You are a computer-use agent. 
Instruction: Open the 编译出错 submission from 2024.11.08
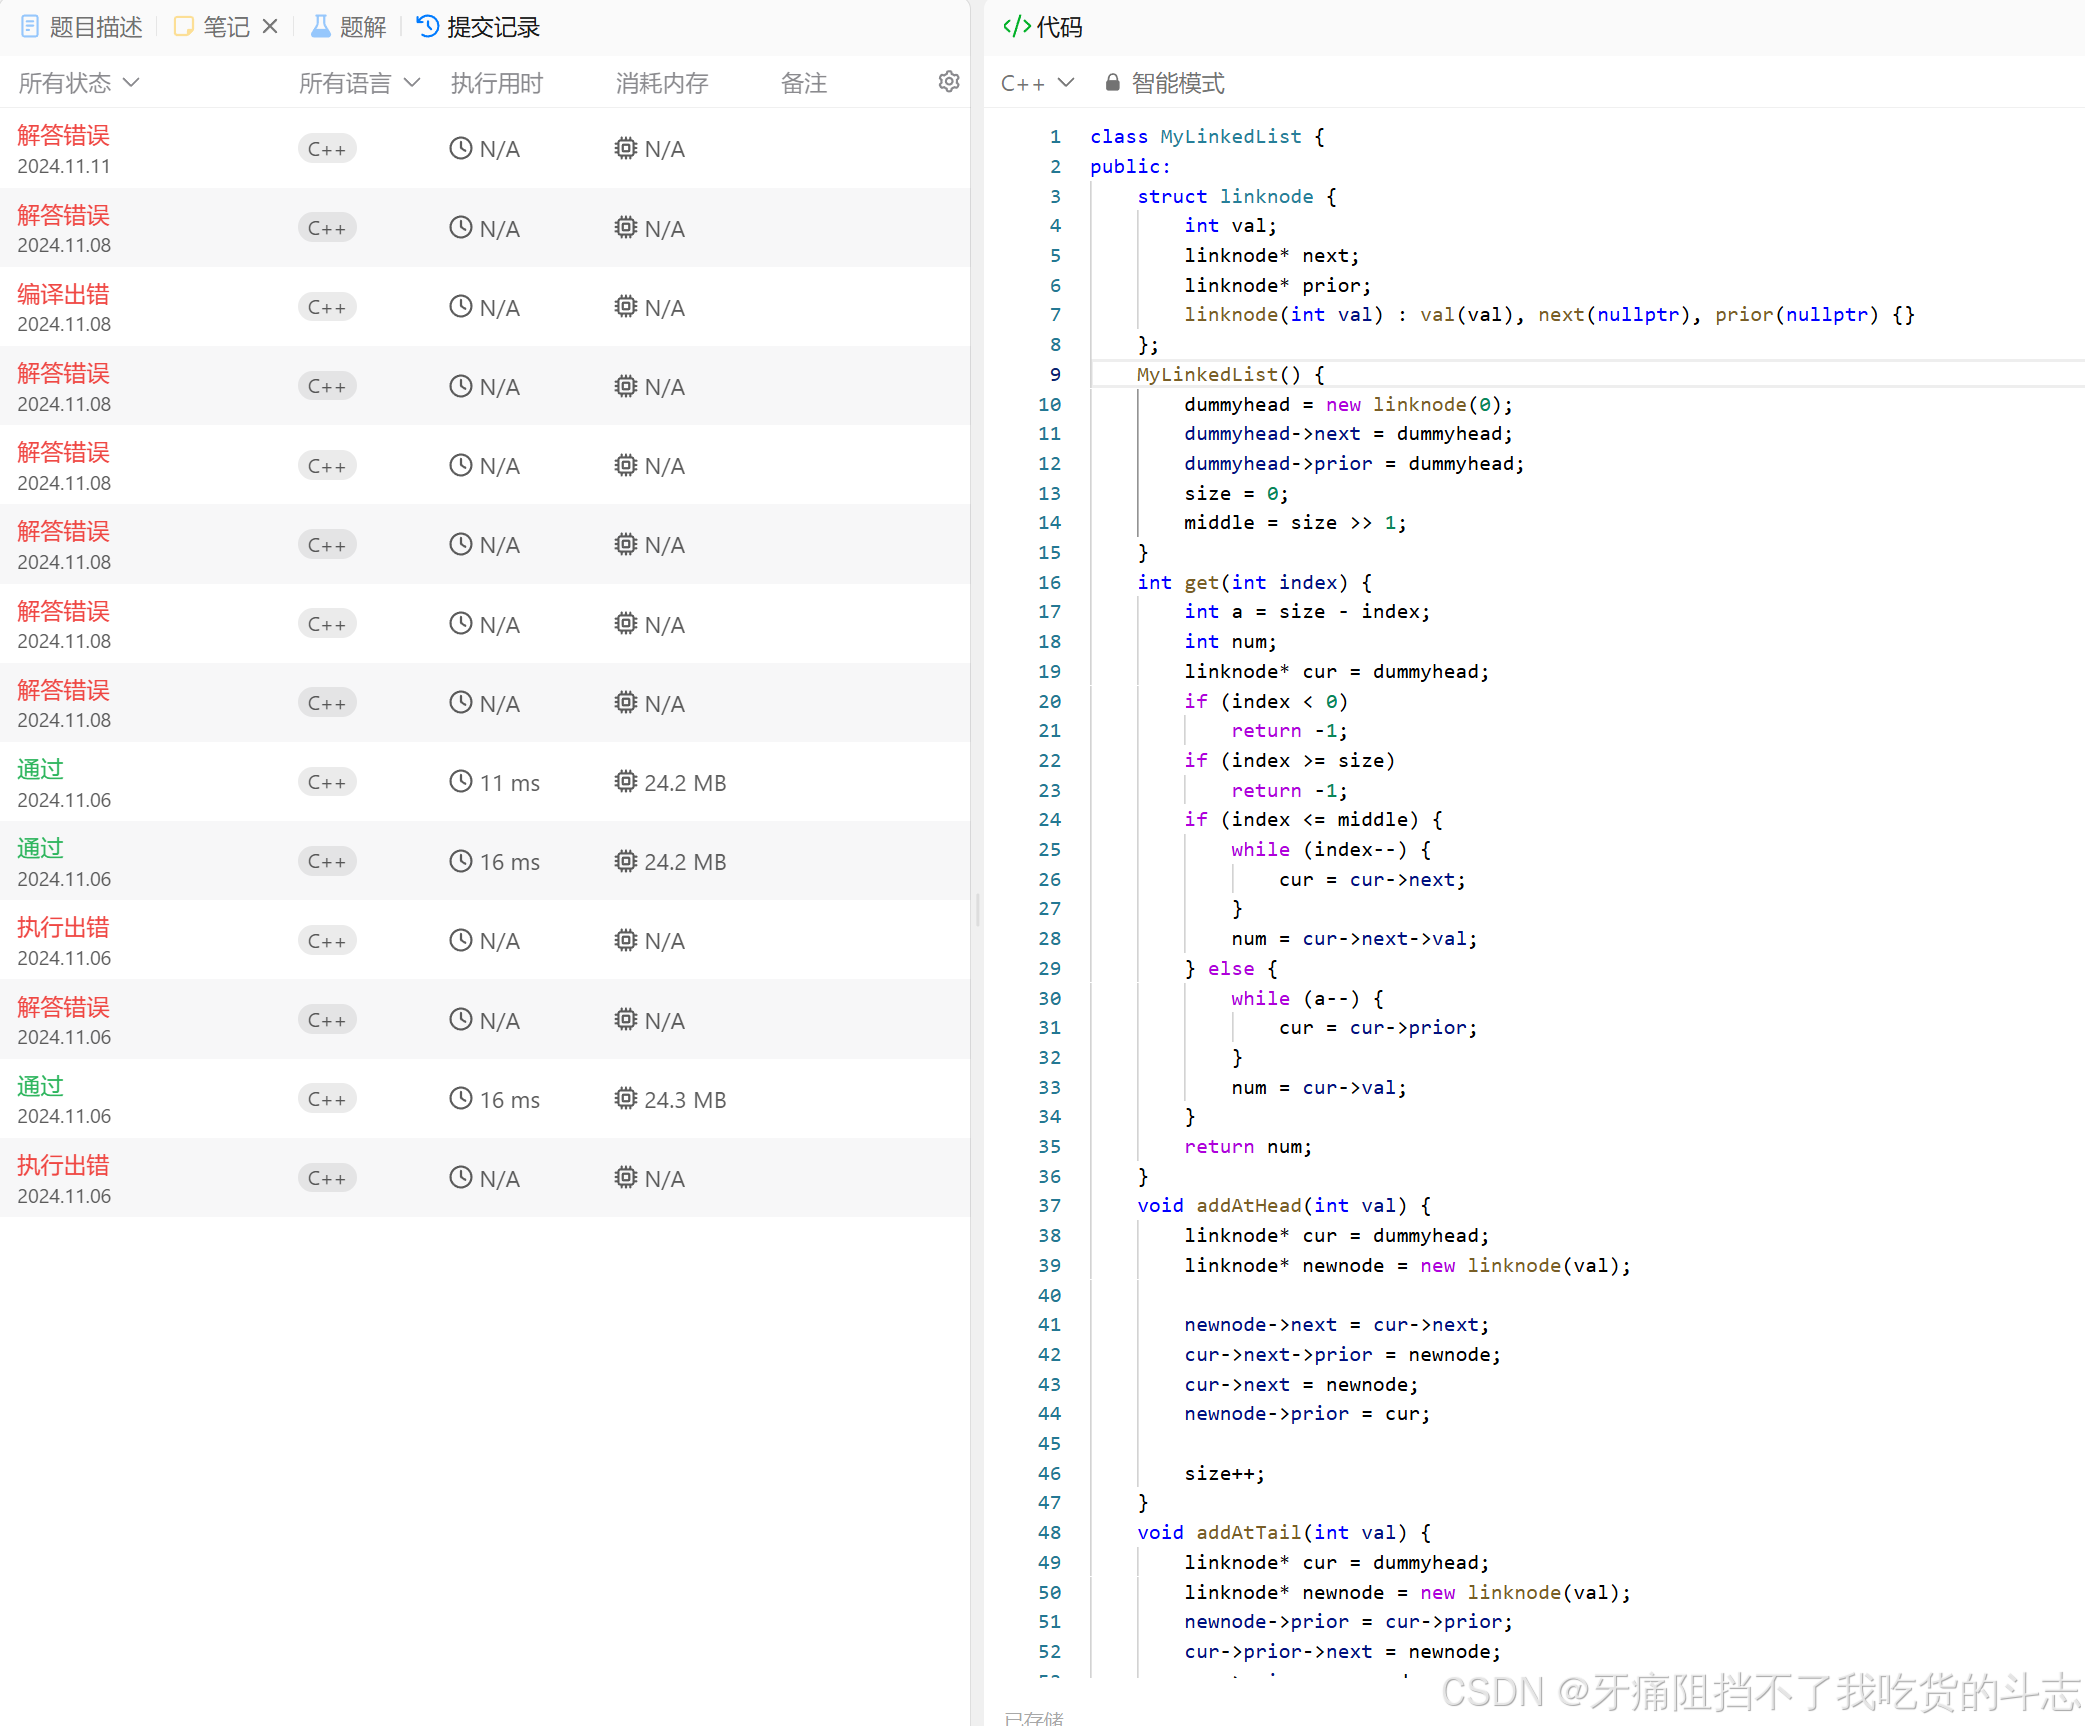(63, 295)
